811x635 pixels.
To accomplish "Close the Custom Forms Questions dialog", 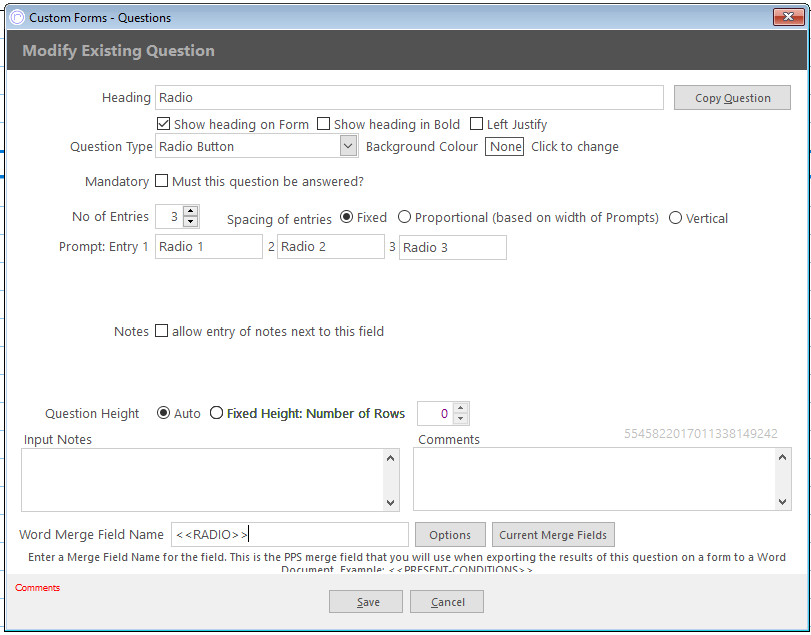I will [788, 17].
